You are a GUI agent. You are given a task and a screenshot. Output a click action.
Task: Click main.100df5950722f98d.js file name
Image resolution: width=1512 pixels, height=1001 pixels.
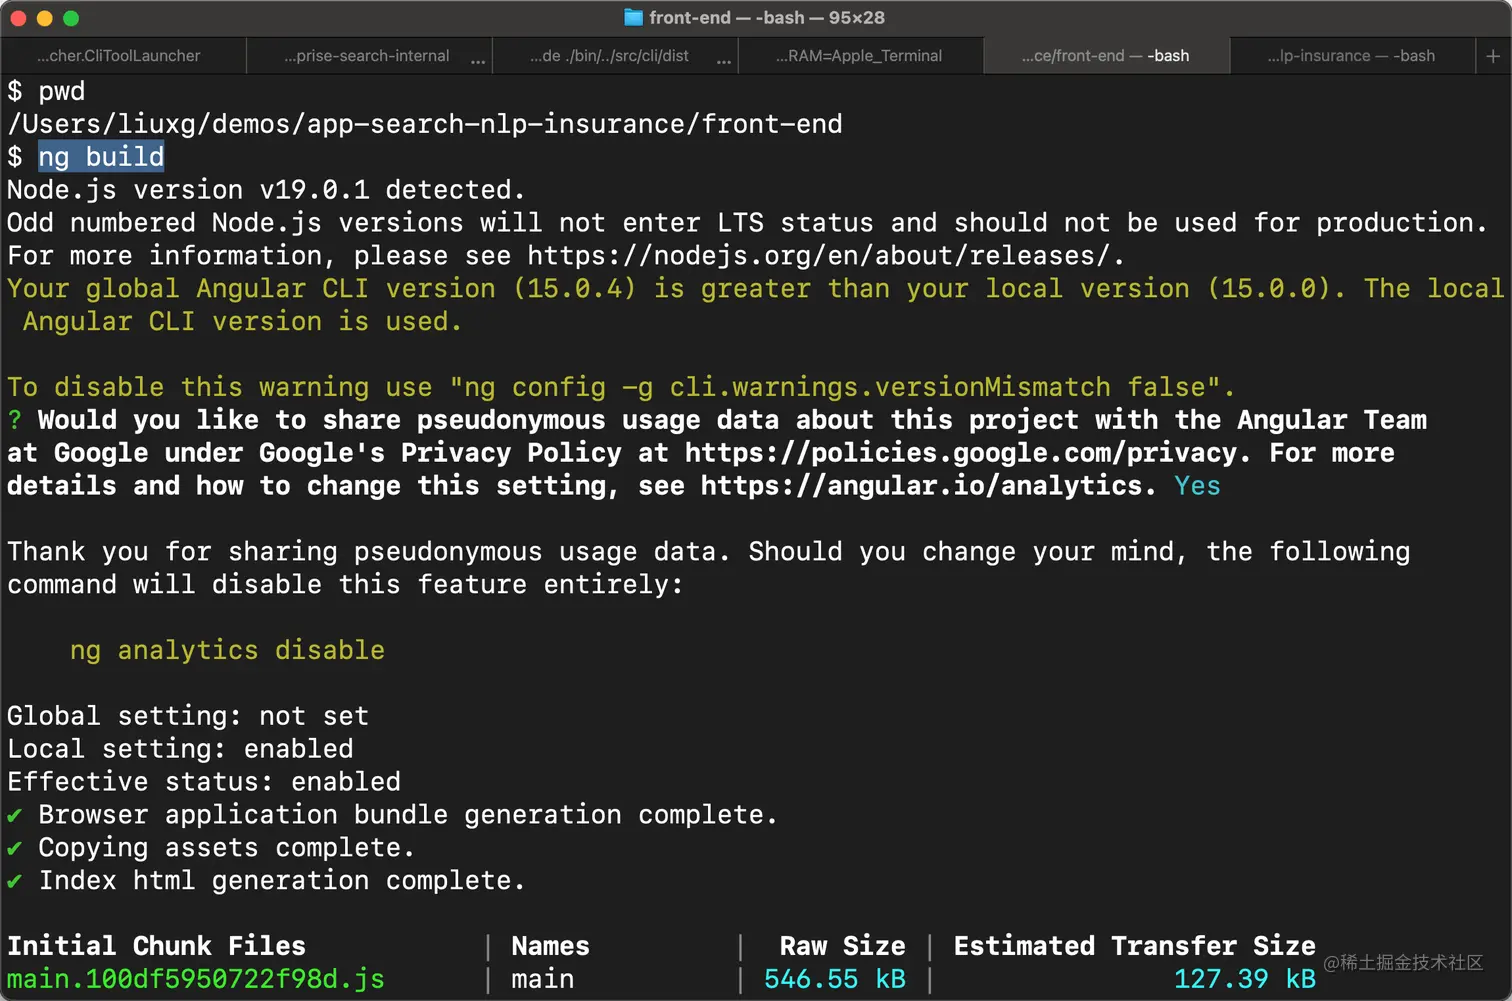[x=196, y=979]
